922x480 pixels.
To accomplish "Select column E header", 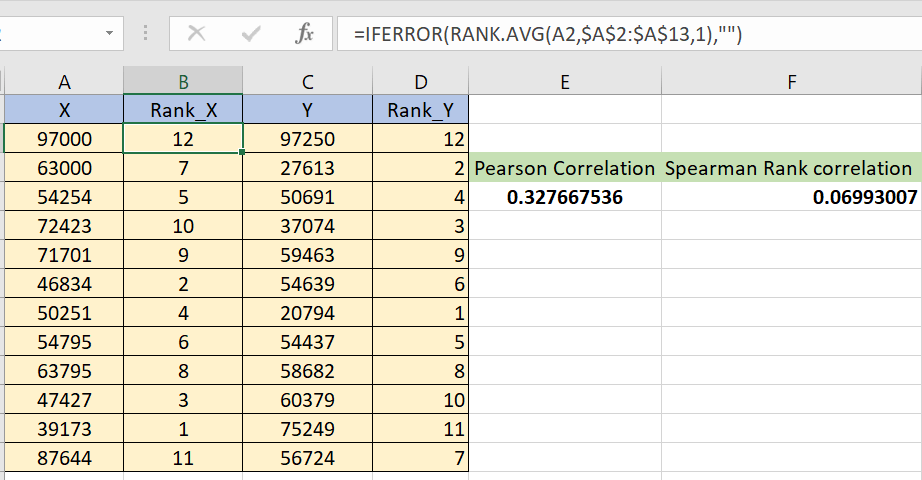I will [x=565, y=82].
